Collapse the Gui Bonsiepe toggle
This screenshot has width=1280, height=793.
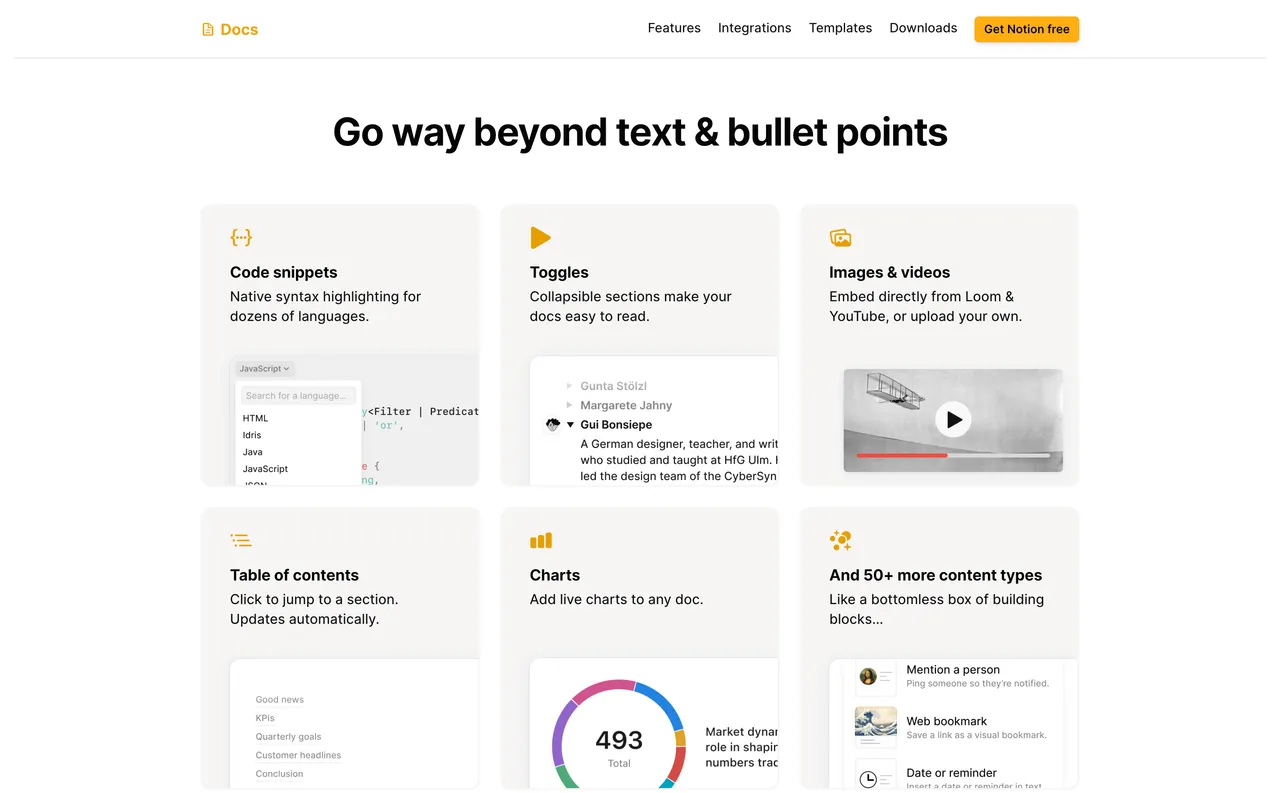pyautogui.click(x=571, y=425)
